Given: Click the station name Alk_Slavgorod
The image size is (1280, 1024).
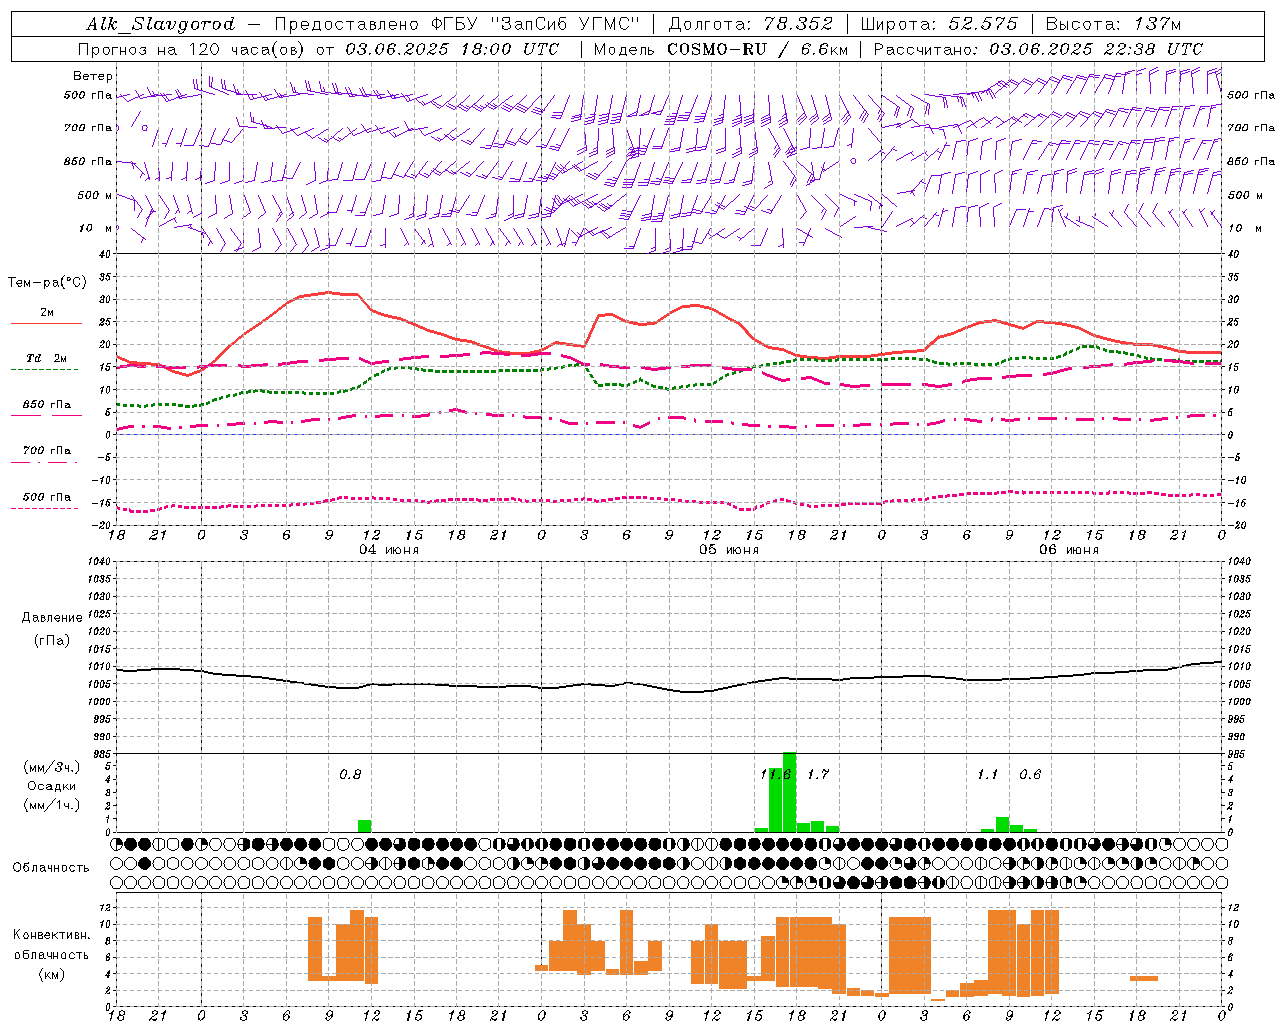Looking at the screenshot, I should pos(160,24).
